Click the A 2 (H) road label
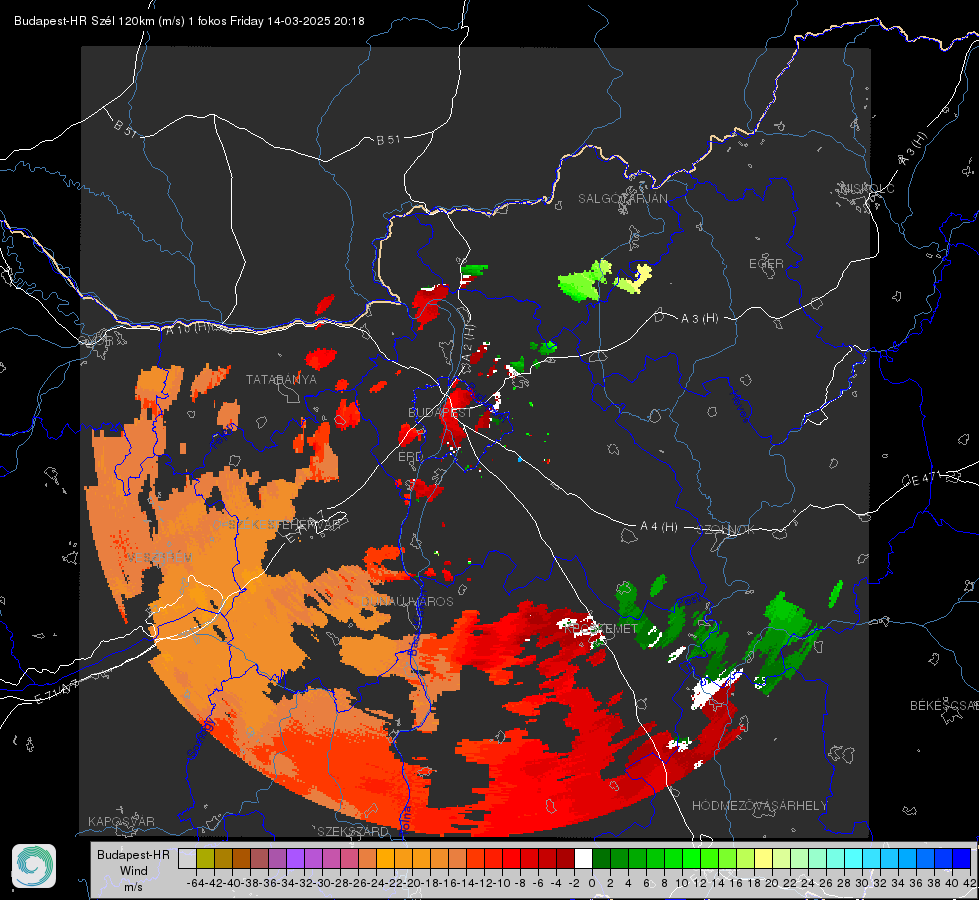This screenshot has width=979, height=900. pos(468,343)
